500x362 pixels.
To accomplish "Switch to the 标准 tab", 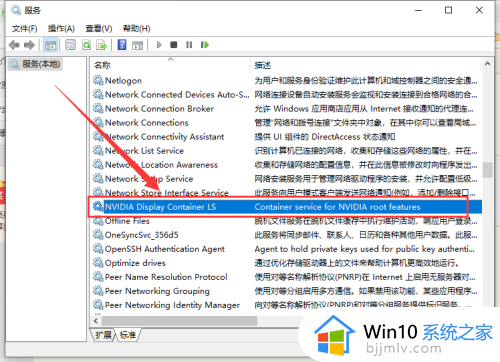I will tap(128, 335).
